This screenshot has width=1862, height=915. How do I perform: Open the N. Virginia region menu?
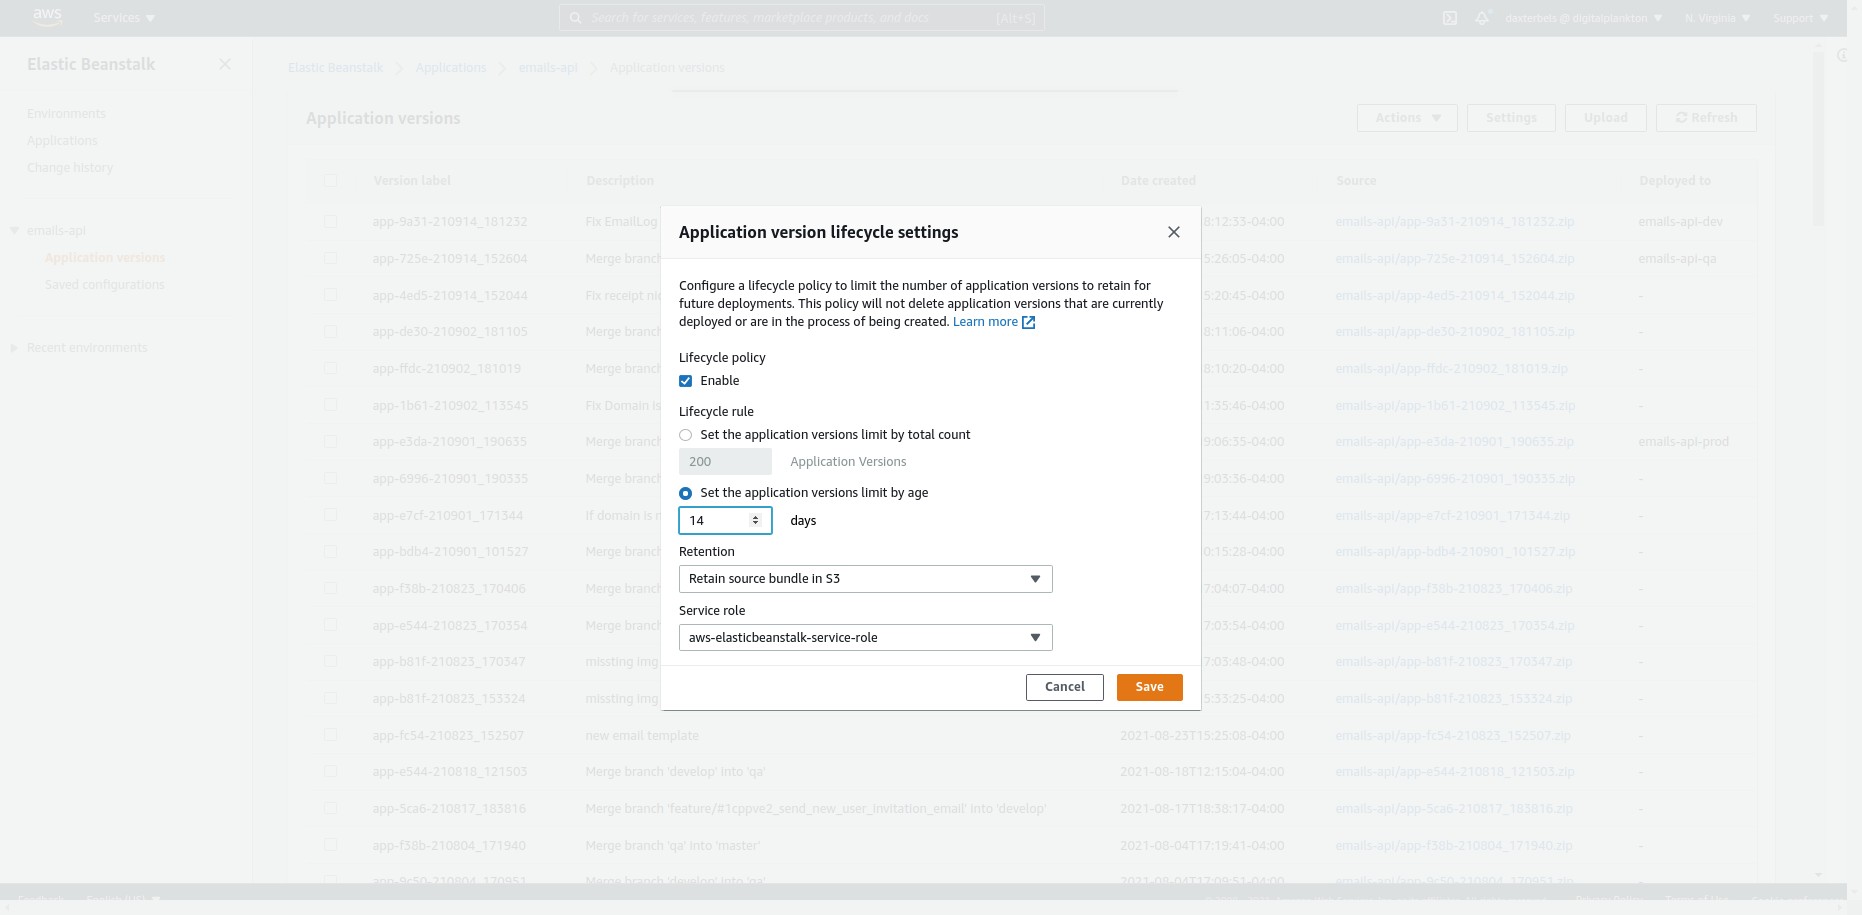(1718, 18)
